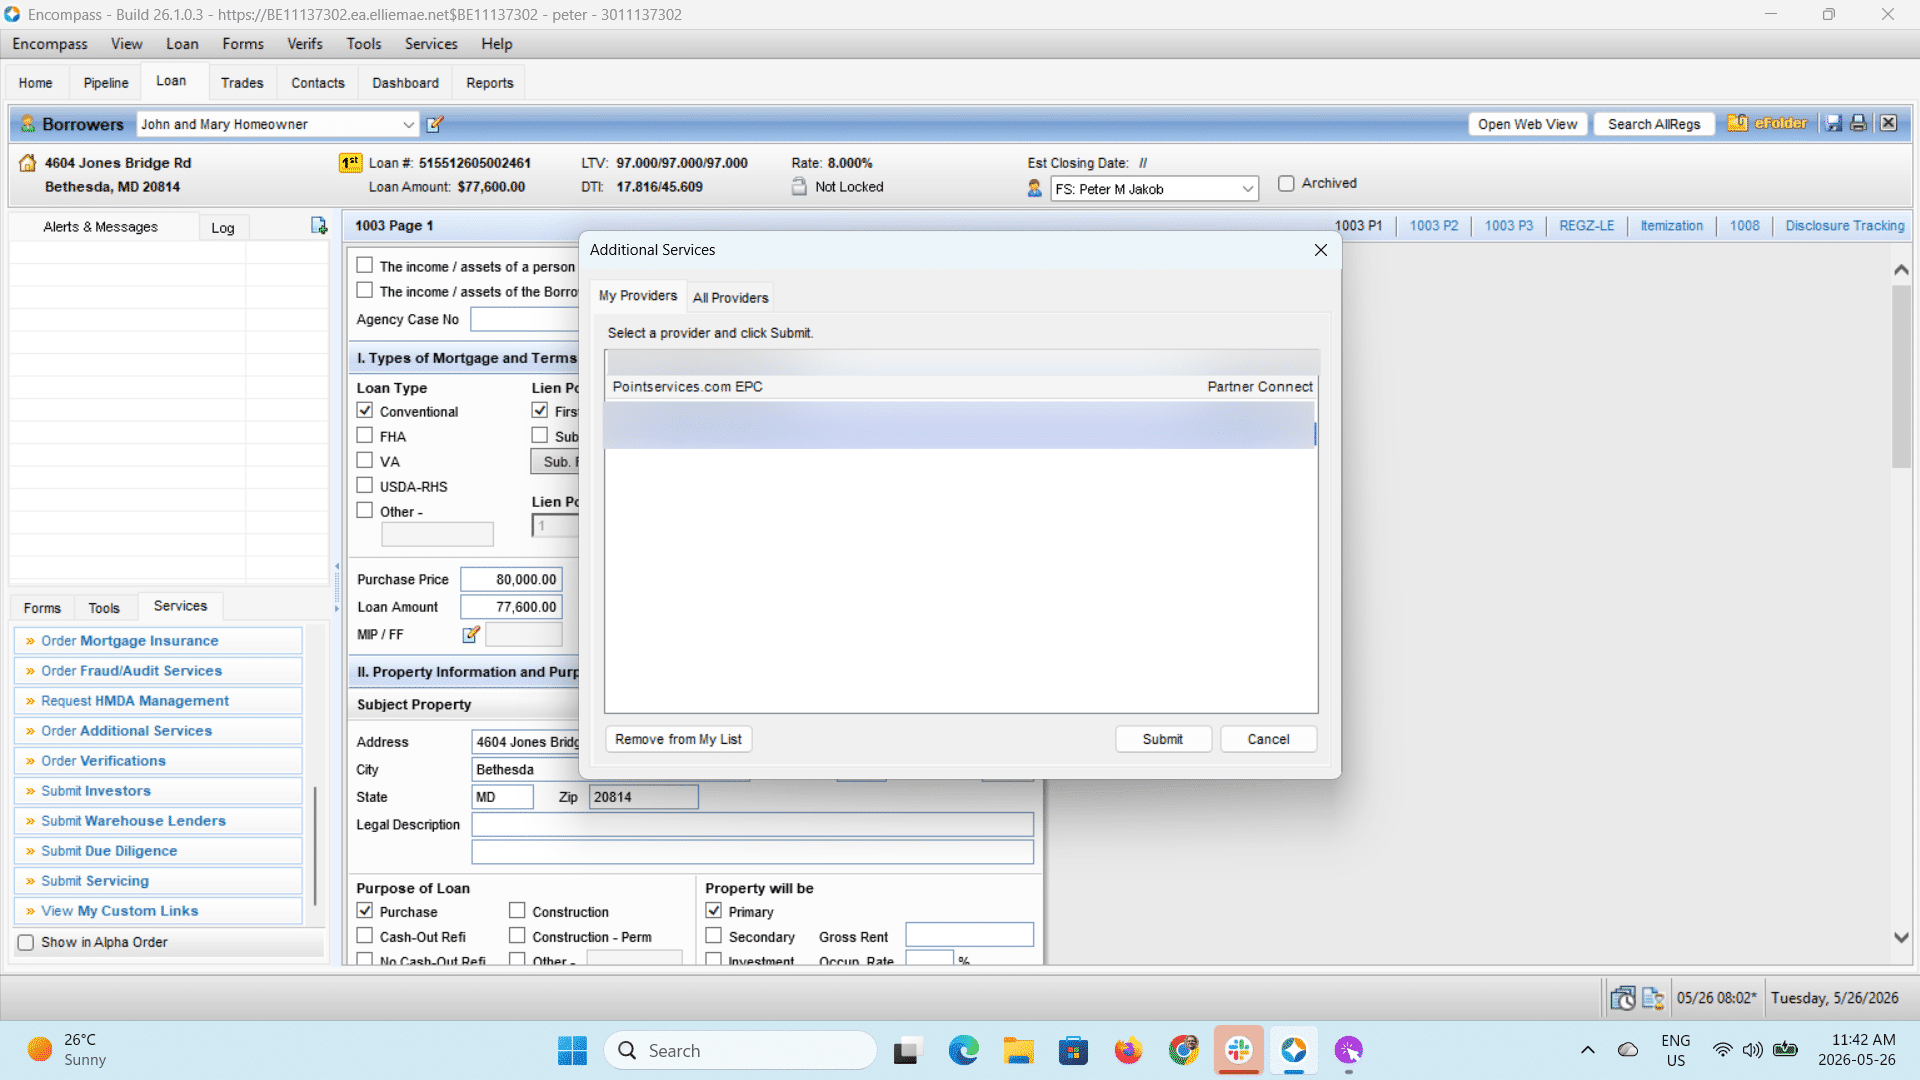This screenshot has width=1920, height=1080.
Task: Click the Not Locked padlock icon
Action: click(799, 186)
